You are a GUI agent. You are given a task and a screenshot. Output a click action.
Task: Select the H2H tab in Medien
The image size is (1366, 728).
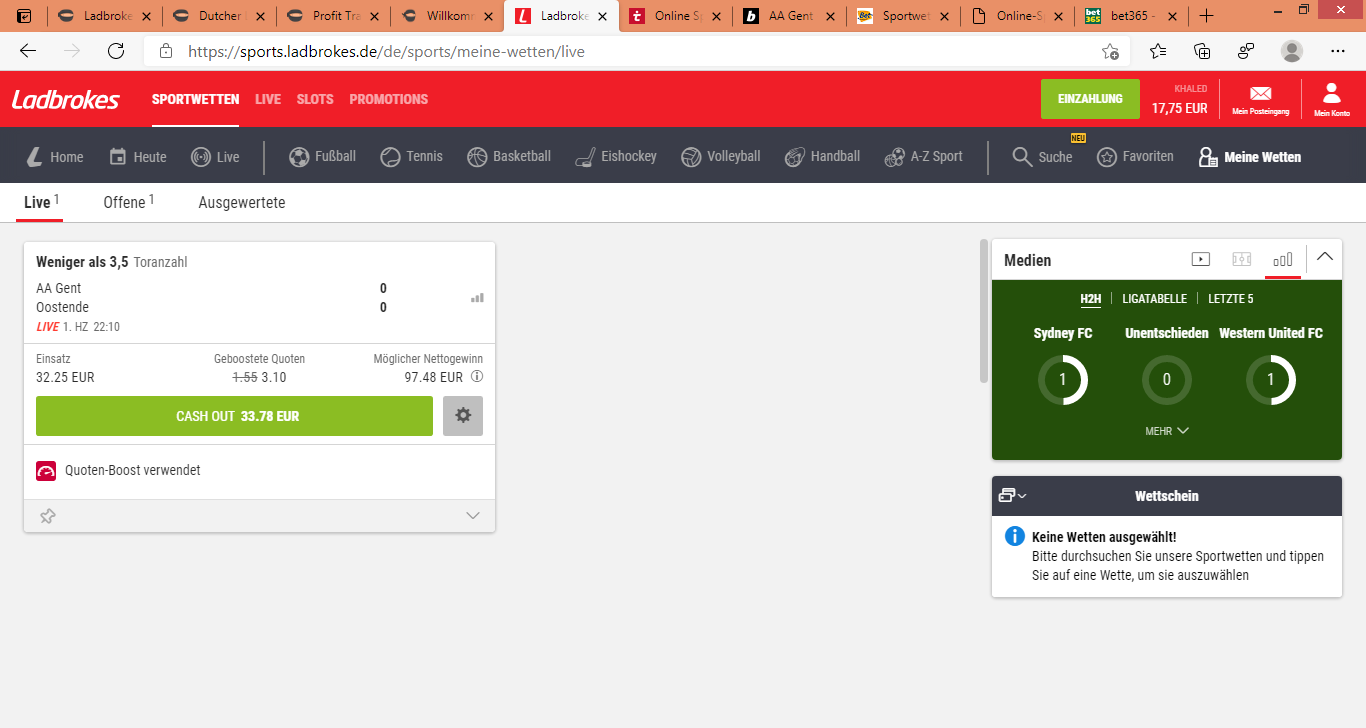click(x=1091, y=299)
